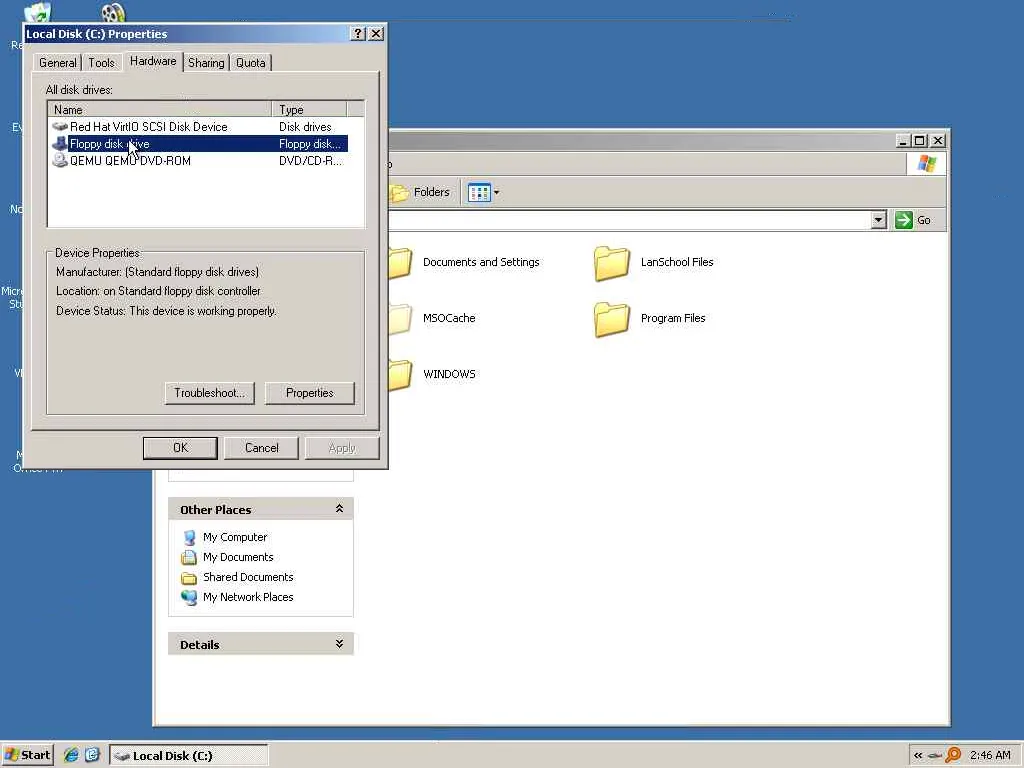
Task: Select the LanSchool Files folder icon
Action: tap(612, 263)
